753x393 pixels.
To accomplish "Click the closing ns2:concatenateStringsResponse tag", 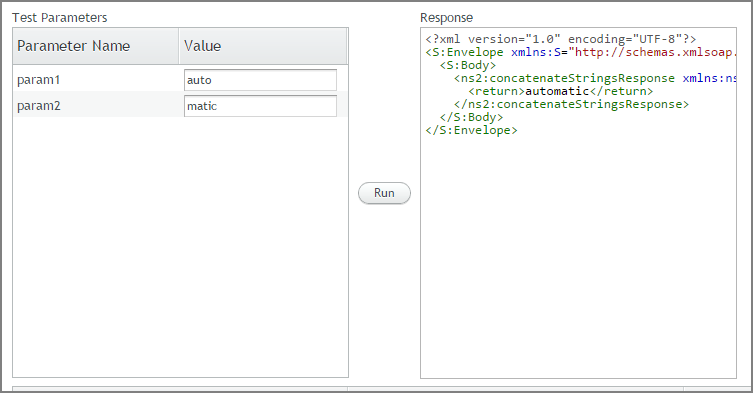I will pyautogui.click(x=571, y=104).
